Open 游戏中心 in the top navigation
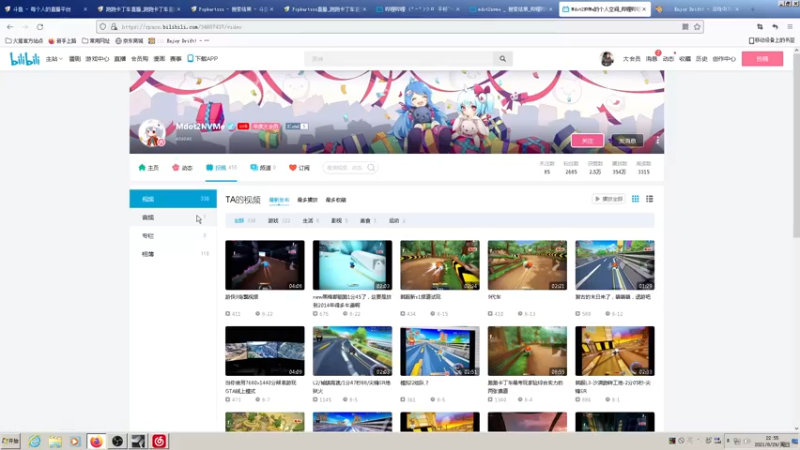 coord(97,59)
